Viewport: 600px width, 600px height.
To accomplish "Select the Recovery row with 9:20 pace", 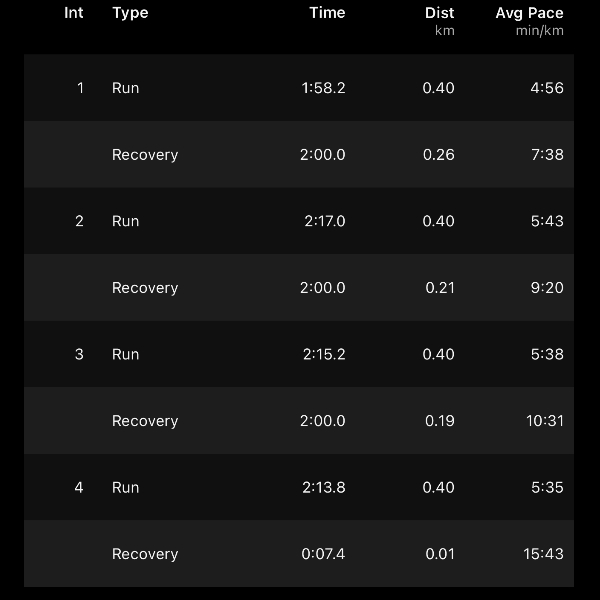I will tap(299, 287).
